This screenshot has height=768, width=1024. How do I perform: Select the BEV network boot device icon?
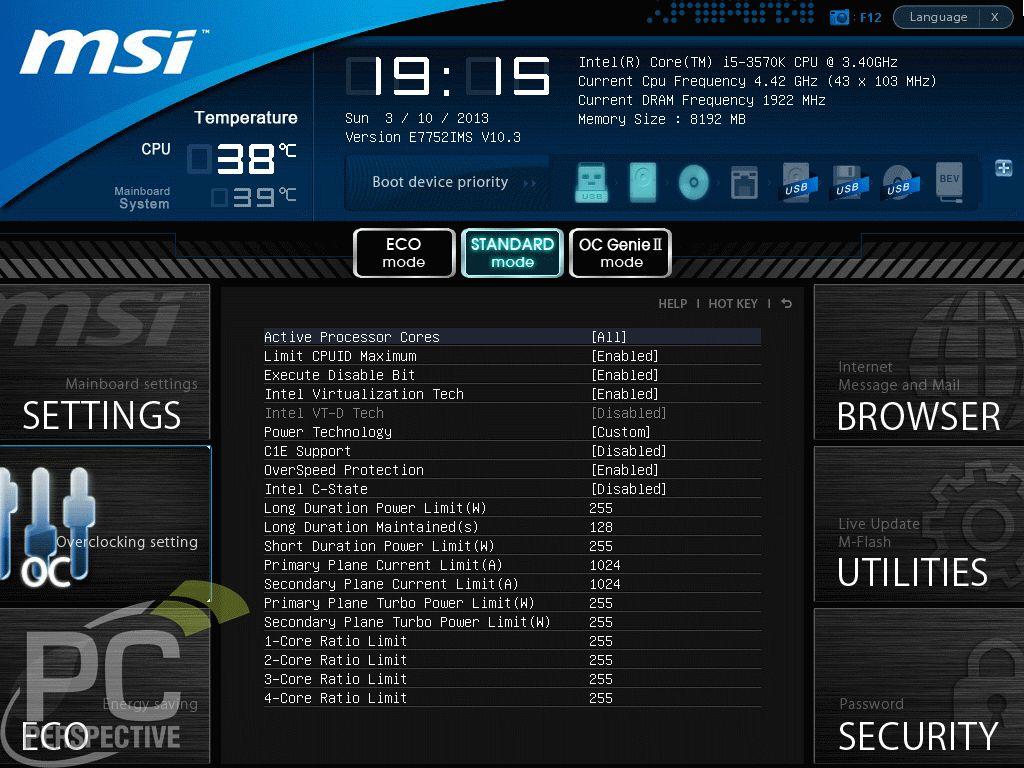click(x=949, y=182)
